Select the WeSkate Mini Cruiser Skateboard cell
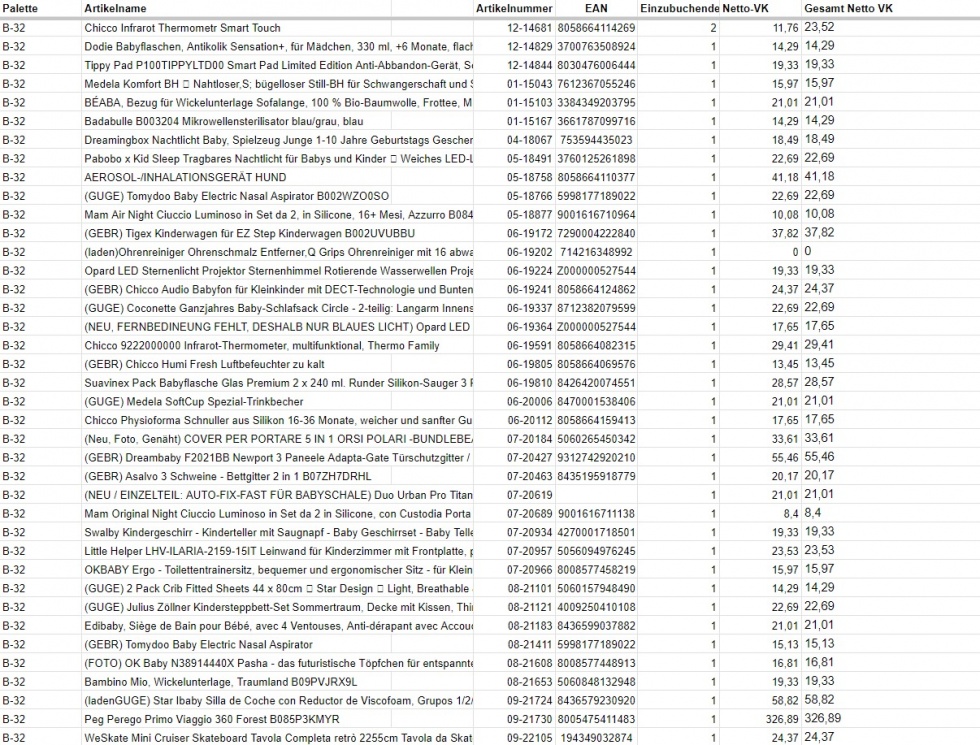980x745 pixels. (279, 739)
